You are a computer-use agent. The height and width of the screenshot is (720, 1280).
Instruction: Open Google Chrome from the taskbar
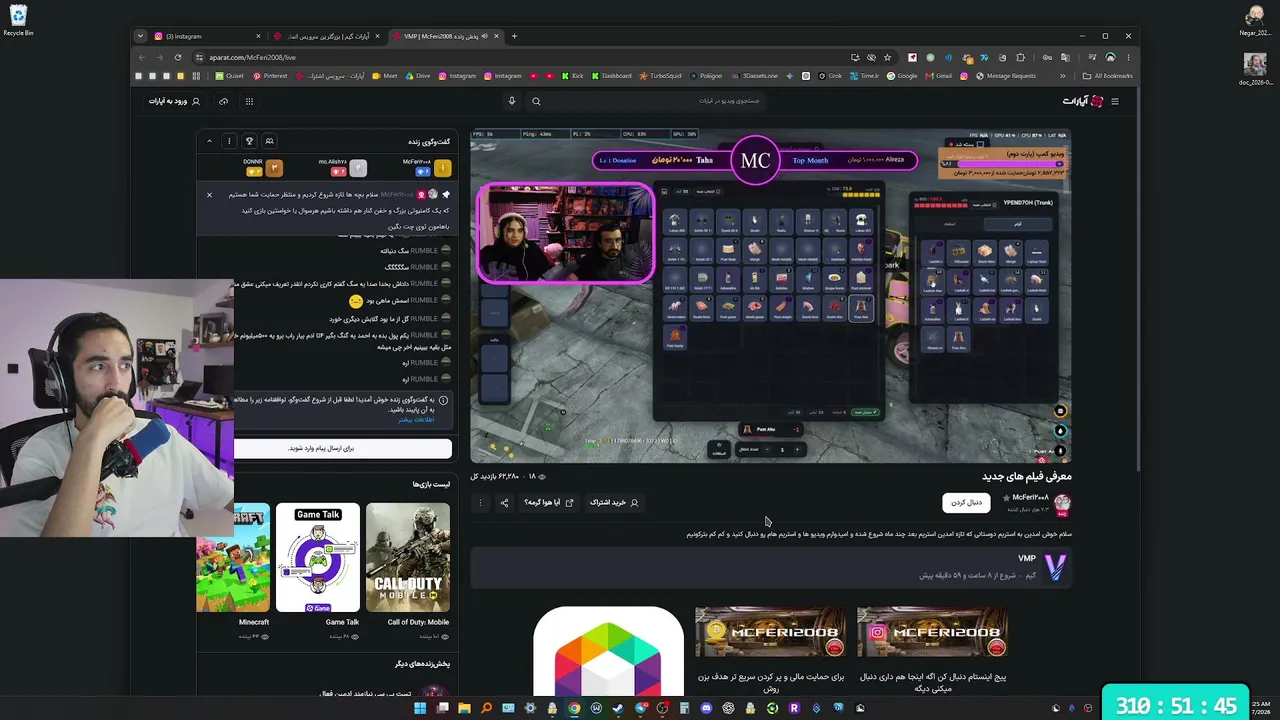point(574,708)
